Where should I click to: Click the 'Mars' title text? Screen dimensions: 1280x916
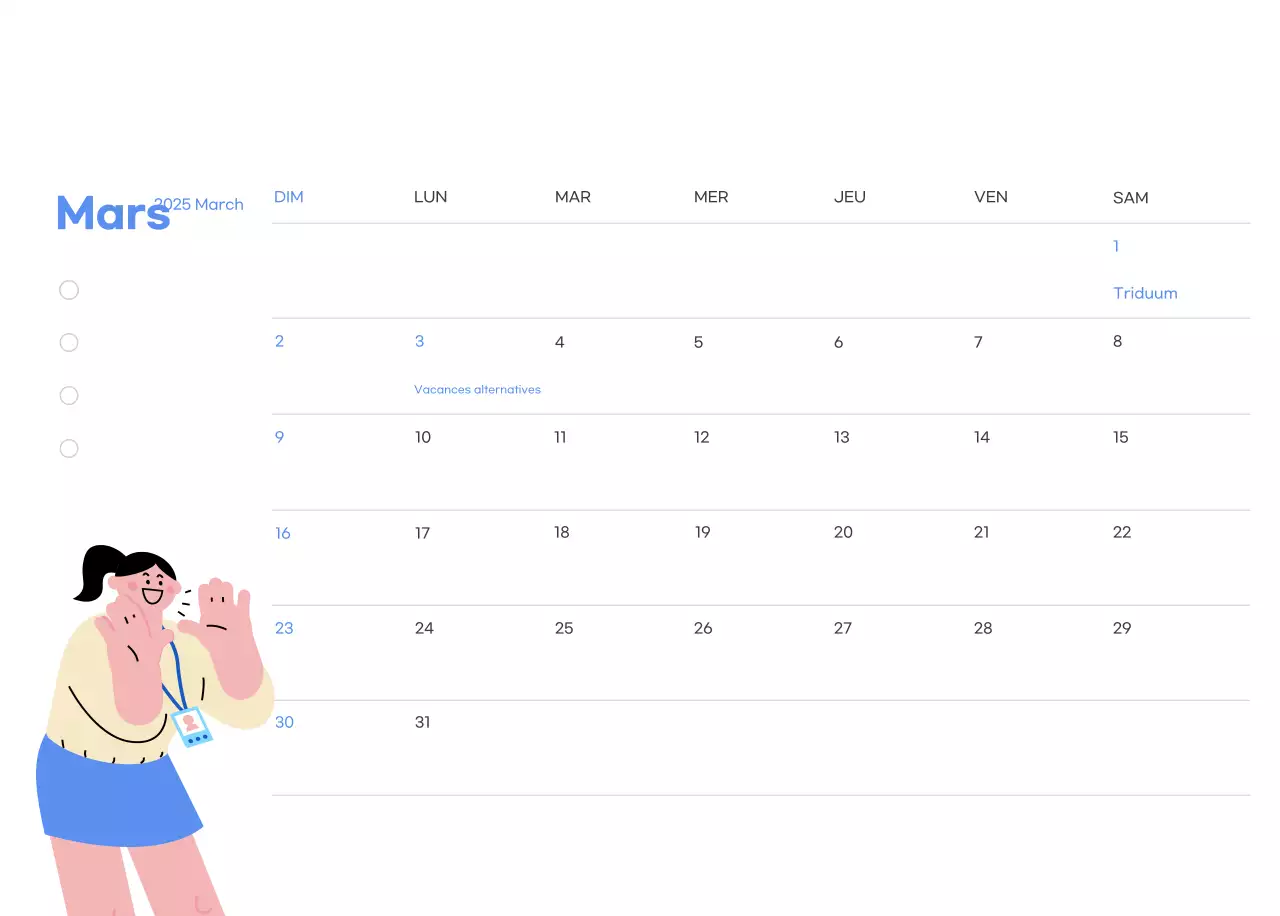click(x=112, y=212)
